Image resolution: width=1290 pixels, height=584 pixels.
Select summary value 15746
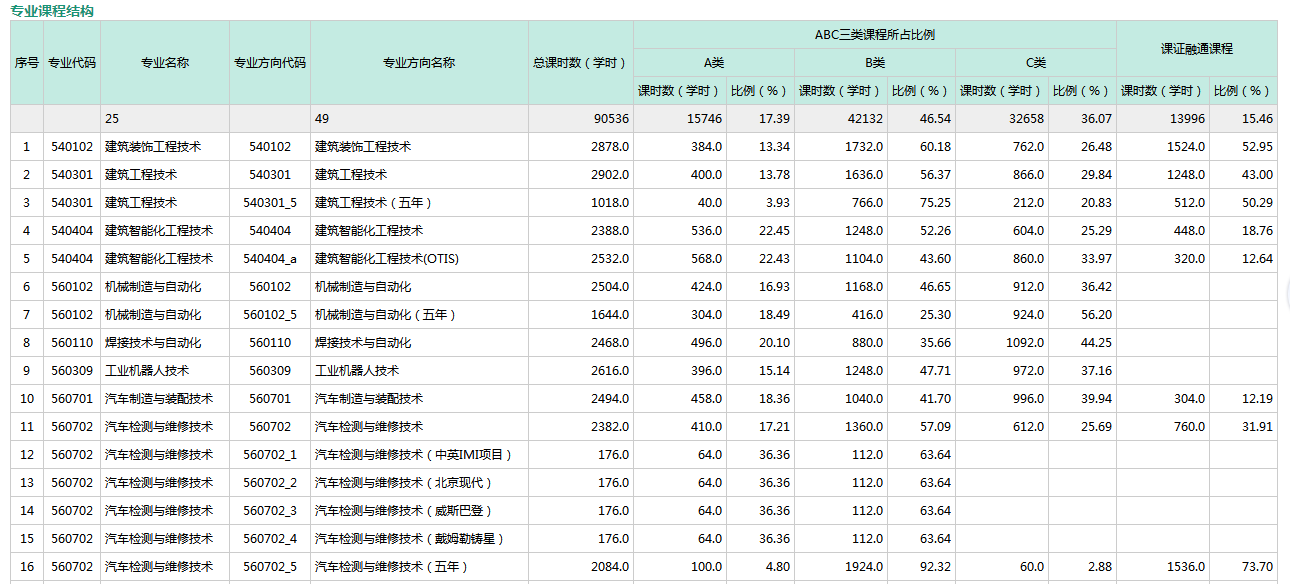point(704,118)
